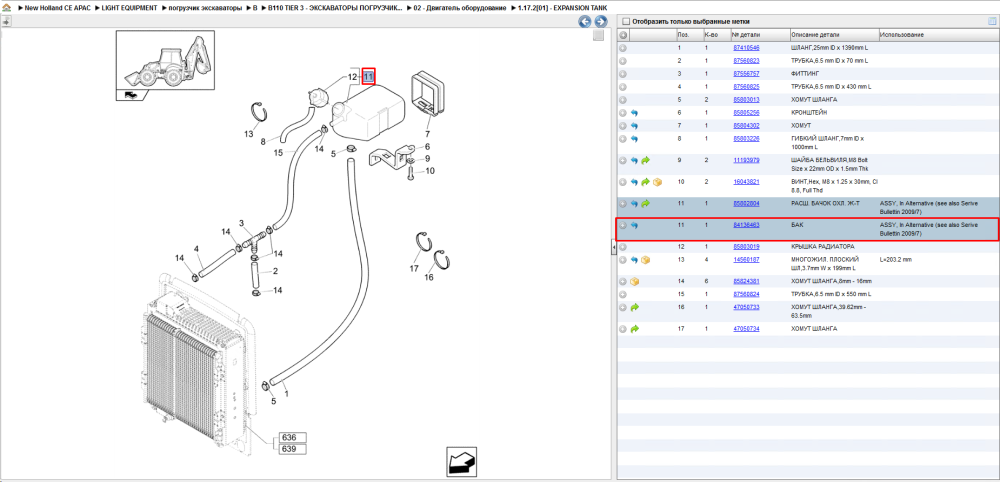Collapse the parts panel via splitter handle
This screenshot has width=1000, height=482.
613,247
